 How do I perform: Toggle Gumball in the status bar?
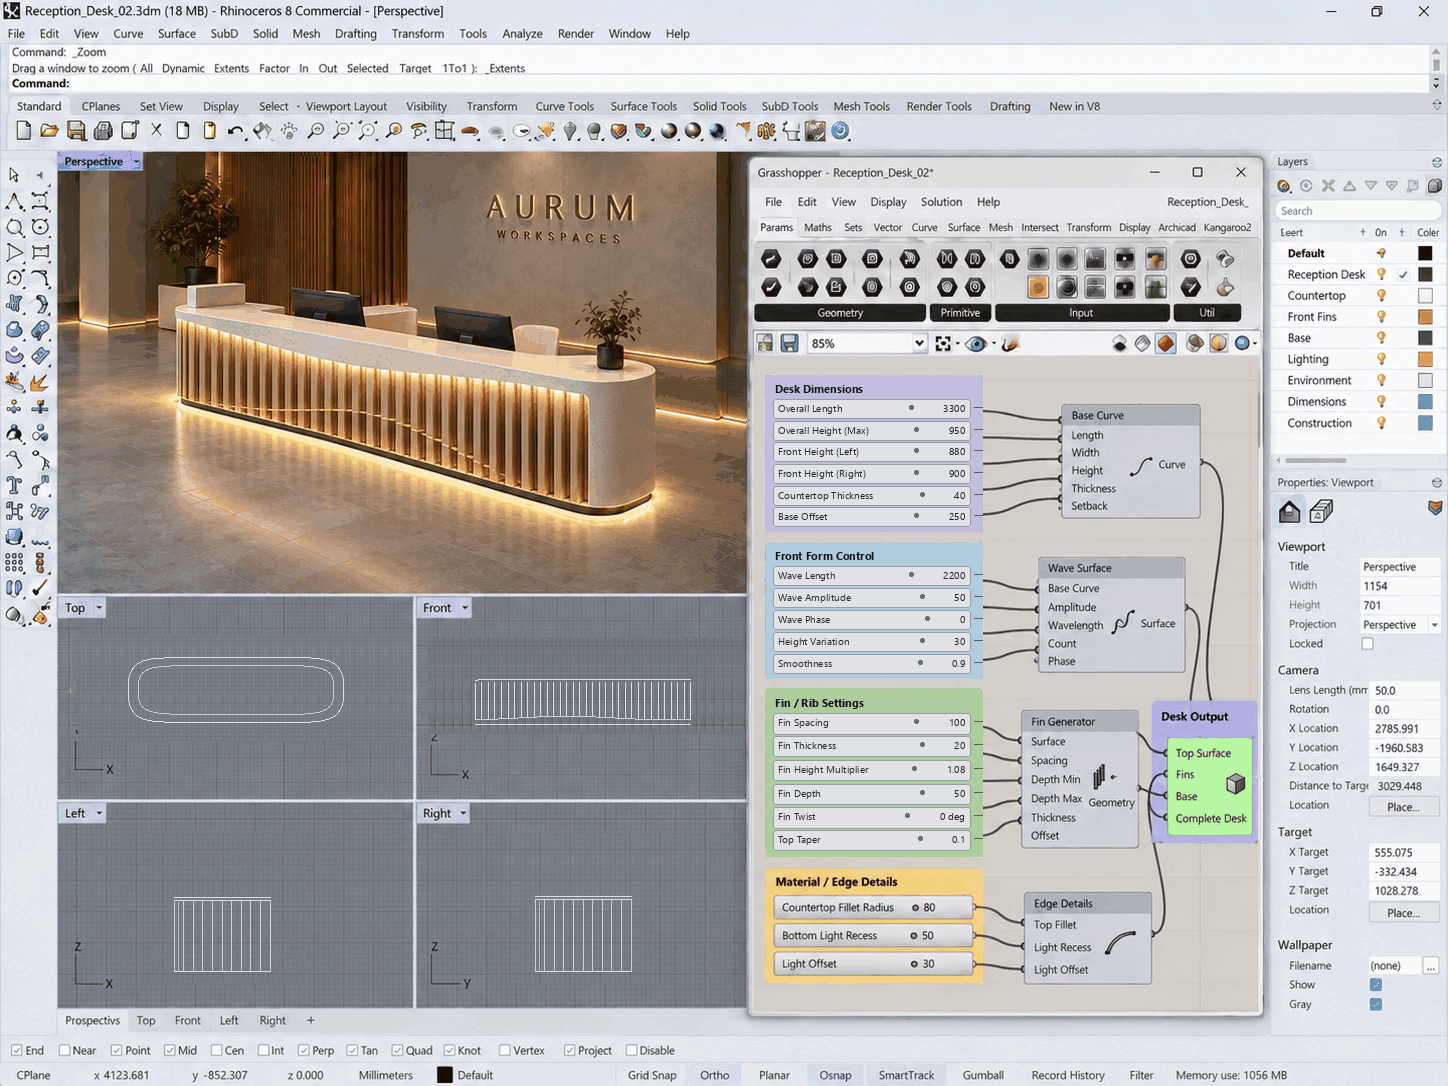click(x=983, y=1075)
